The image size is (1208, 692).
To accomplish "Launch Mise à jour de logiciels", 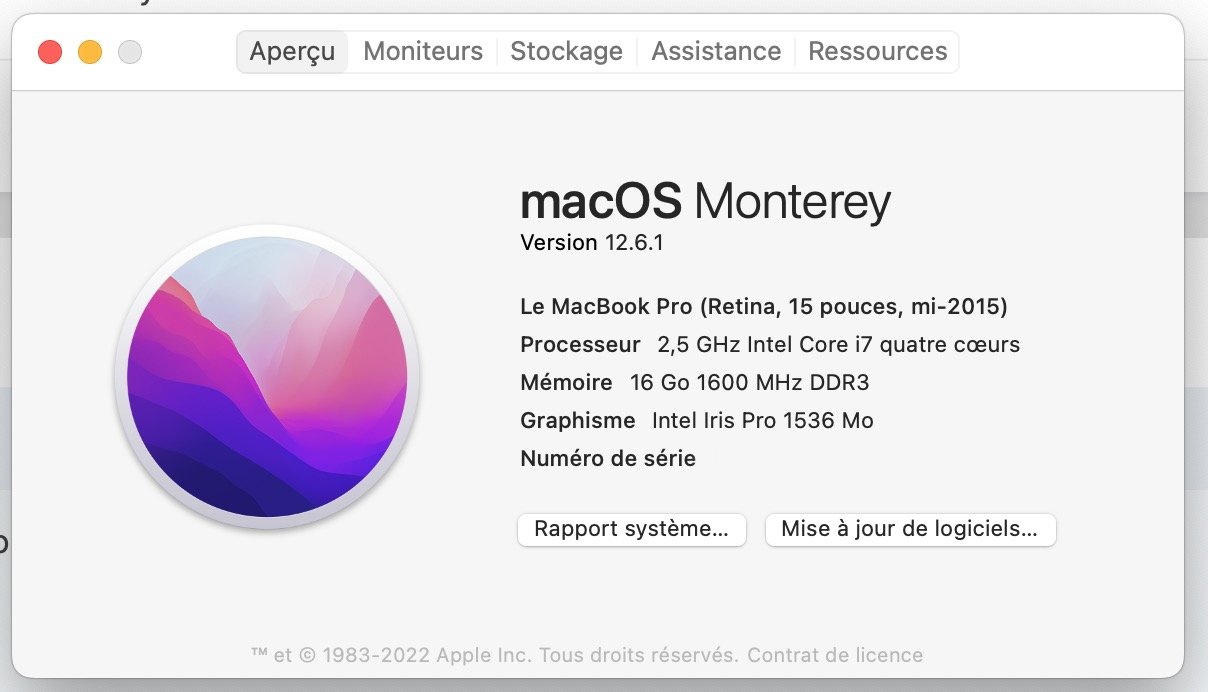I will point(909,529).
